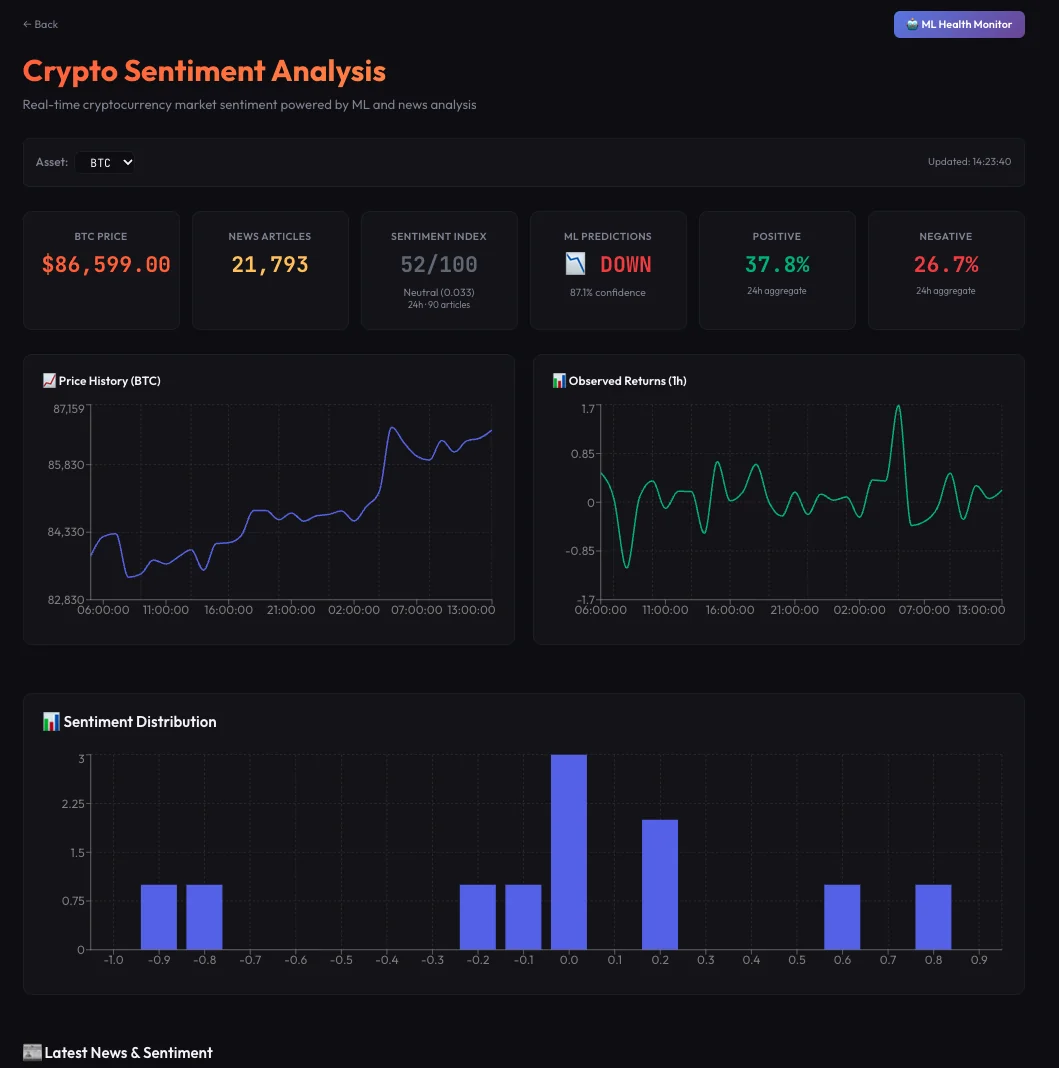Click the sentiment index value 52/100

click(439, 264)
